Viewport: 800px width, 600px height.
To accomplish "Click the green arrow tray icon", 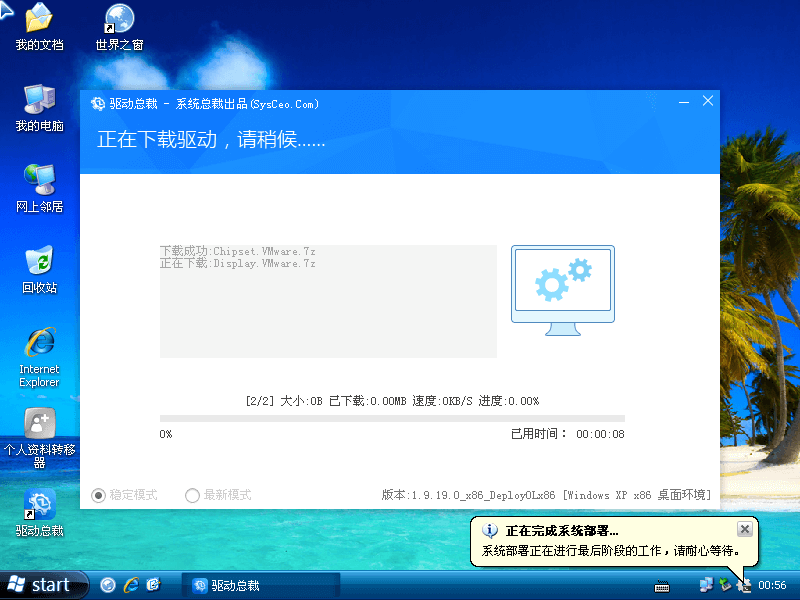I will click(725, 585).
